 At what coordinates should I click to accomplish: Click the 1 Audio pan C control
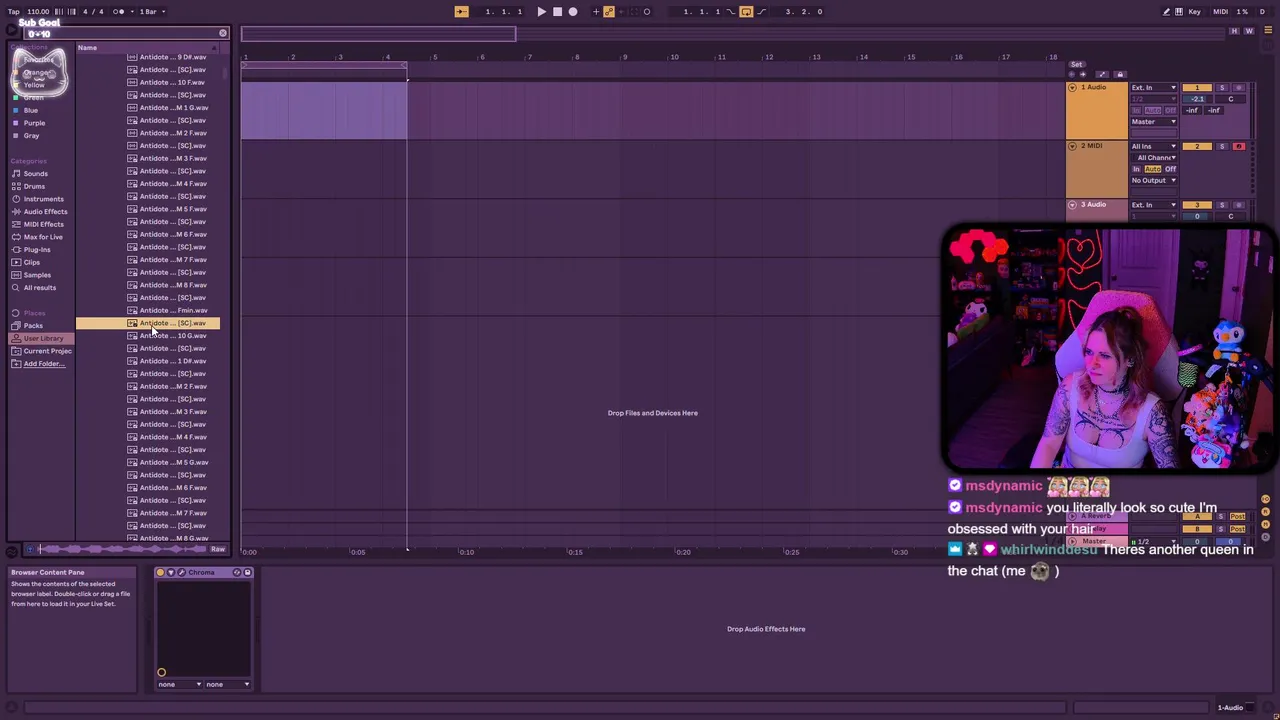tap(1231, 99)
